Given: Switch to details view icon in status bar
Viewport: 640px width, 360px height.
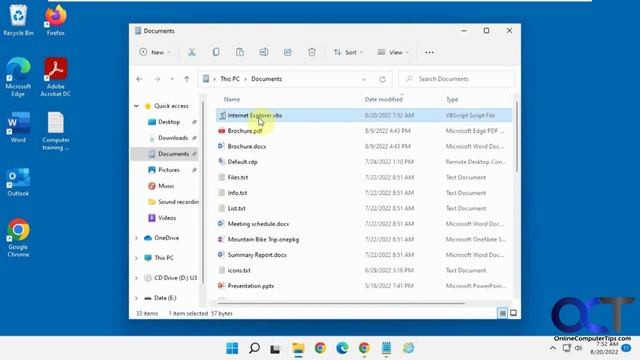Looking at the screenshot, I should (502, 313).
